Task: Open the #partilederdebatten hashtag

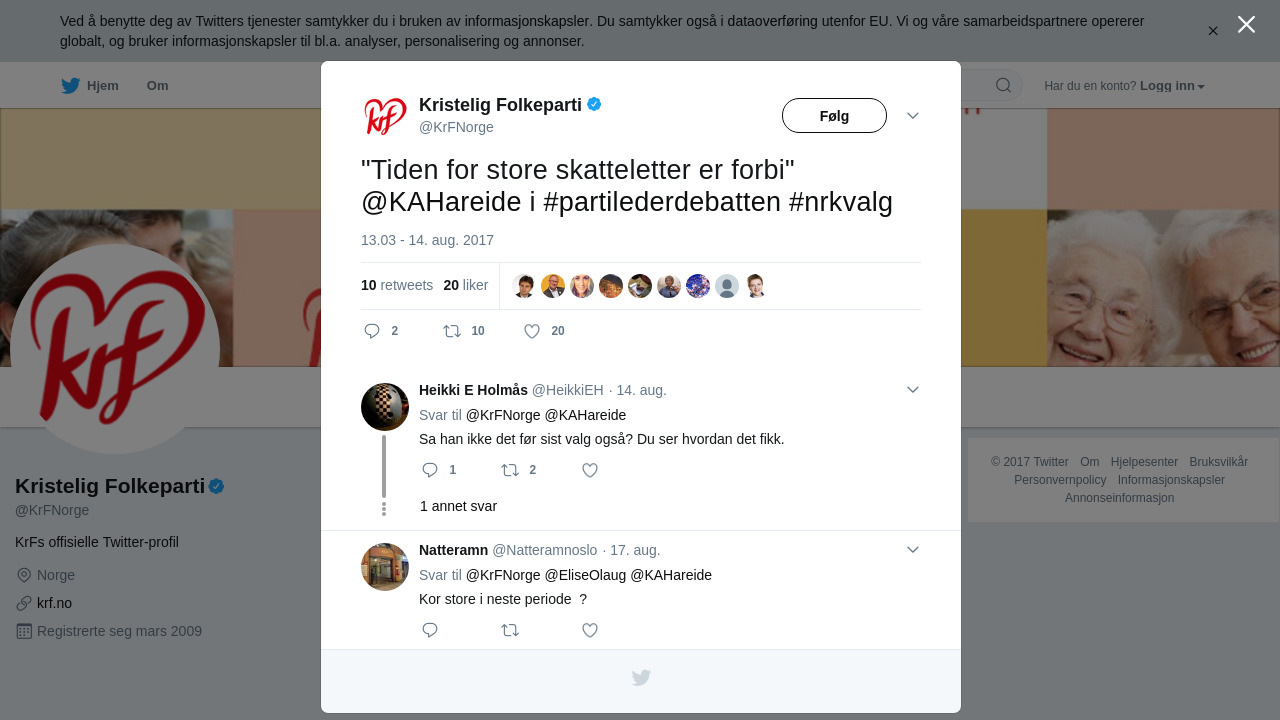Action: [663, 202]
